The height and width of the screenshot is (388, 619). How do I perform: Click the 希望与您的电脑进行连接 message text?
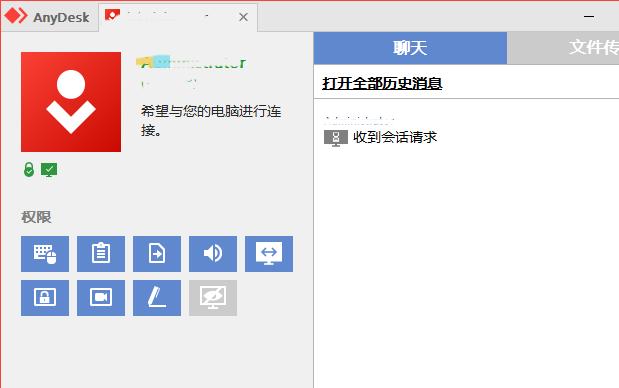pyautogui.click(x=211, y=121)
